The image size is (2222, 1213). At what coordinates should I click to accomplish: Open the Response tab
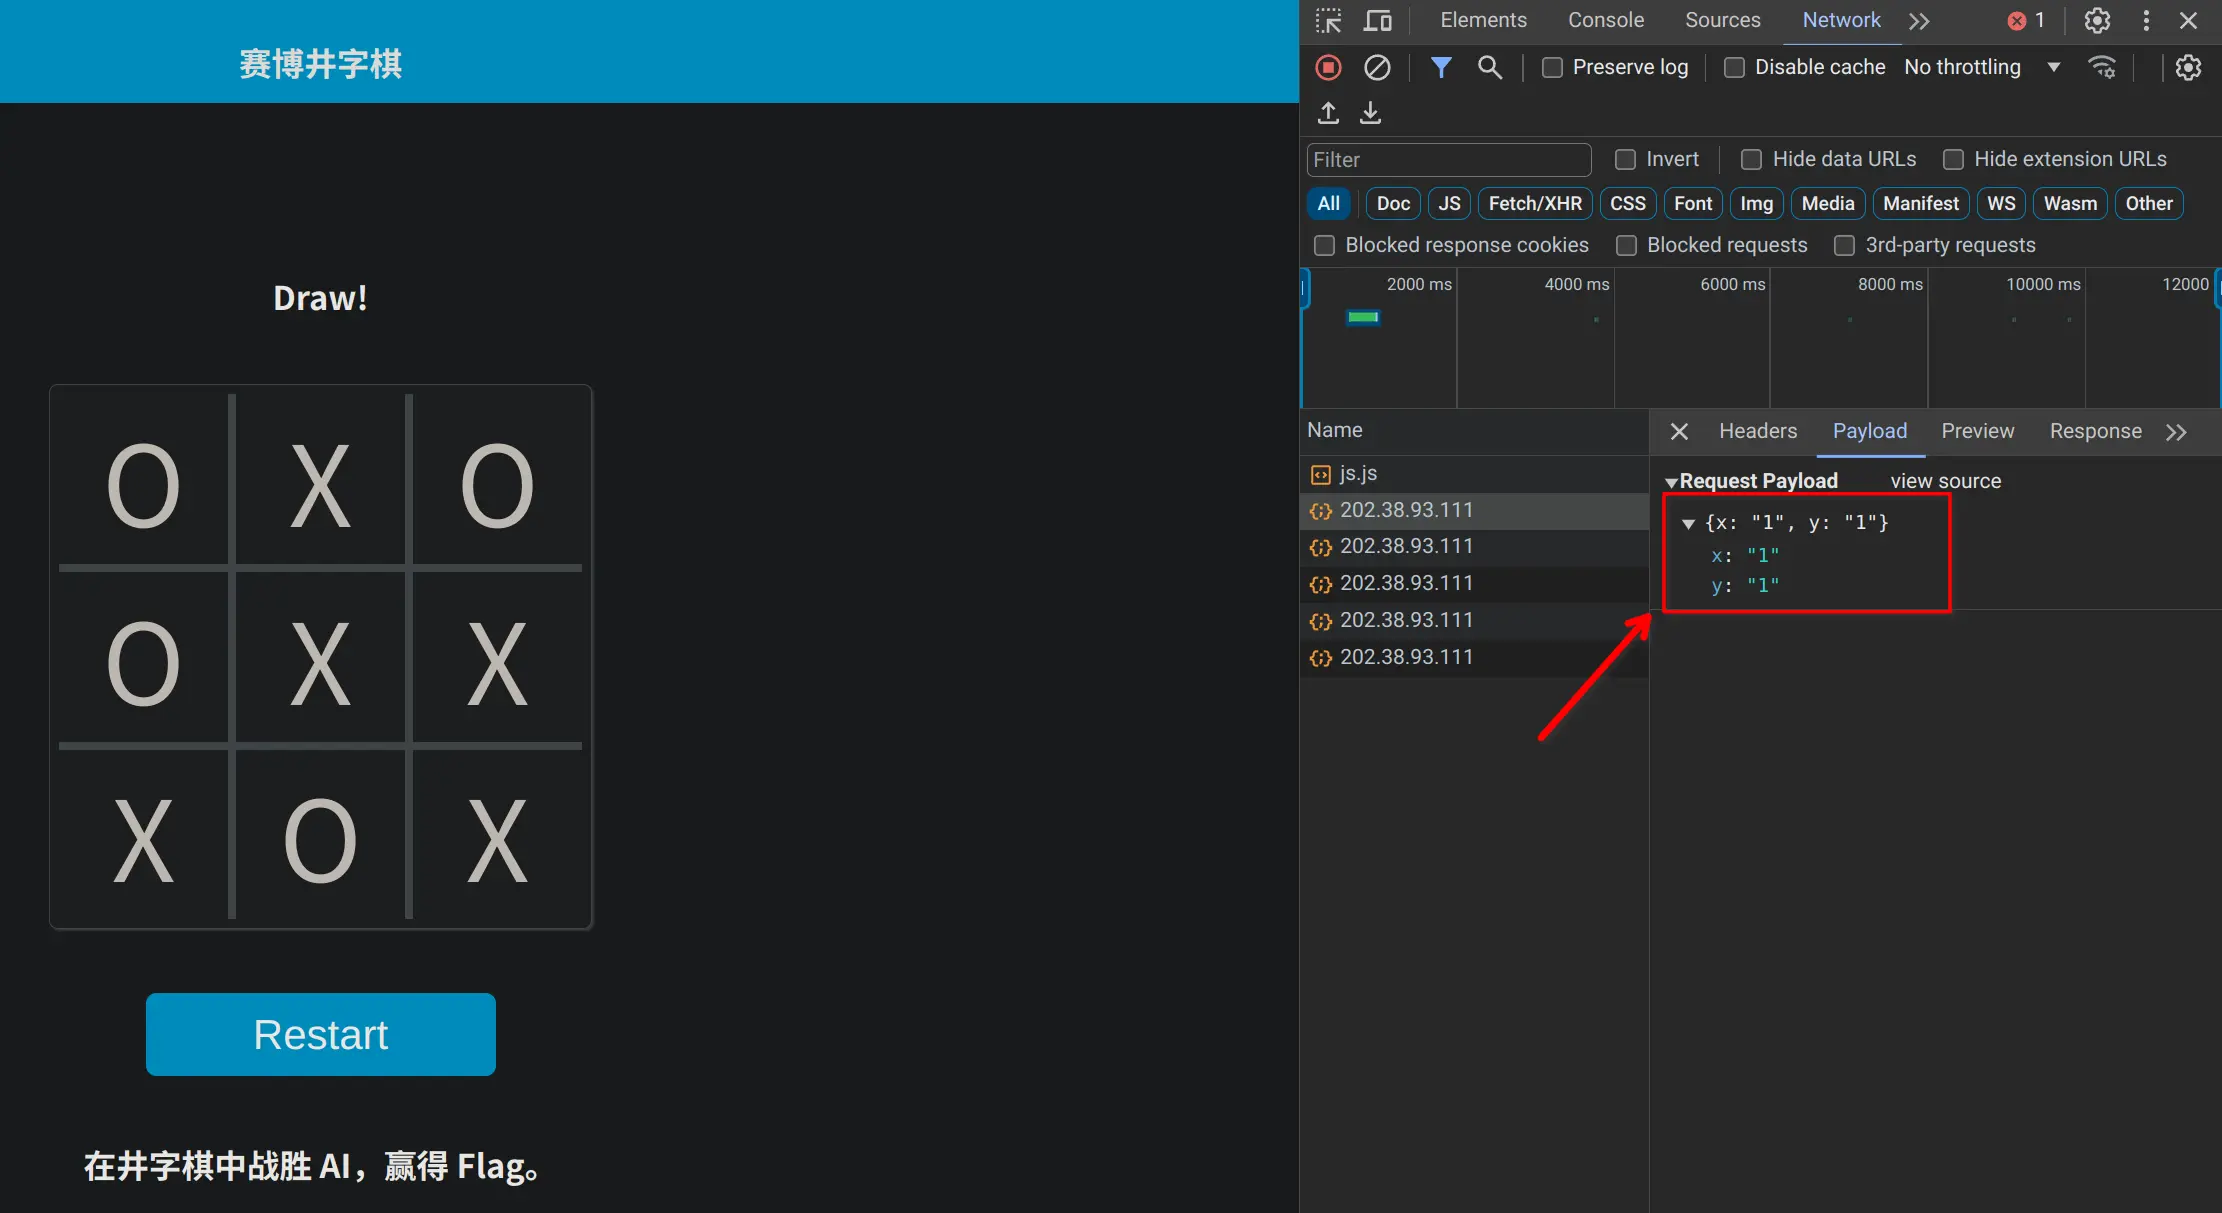point(2095,431)
